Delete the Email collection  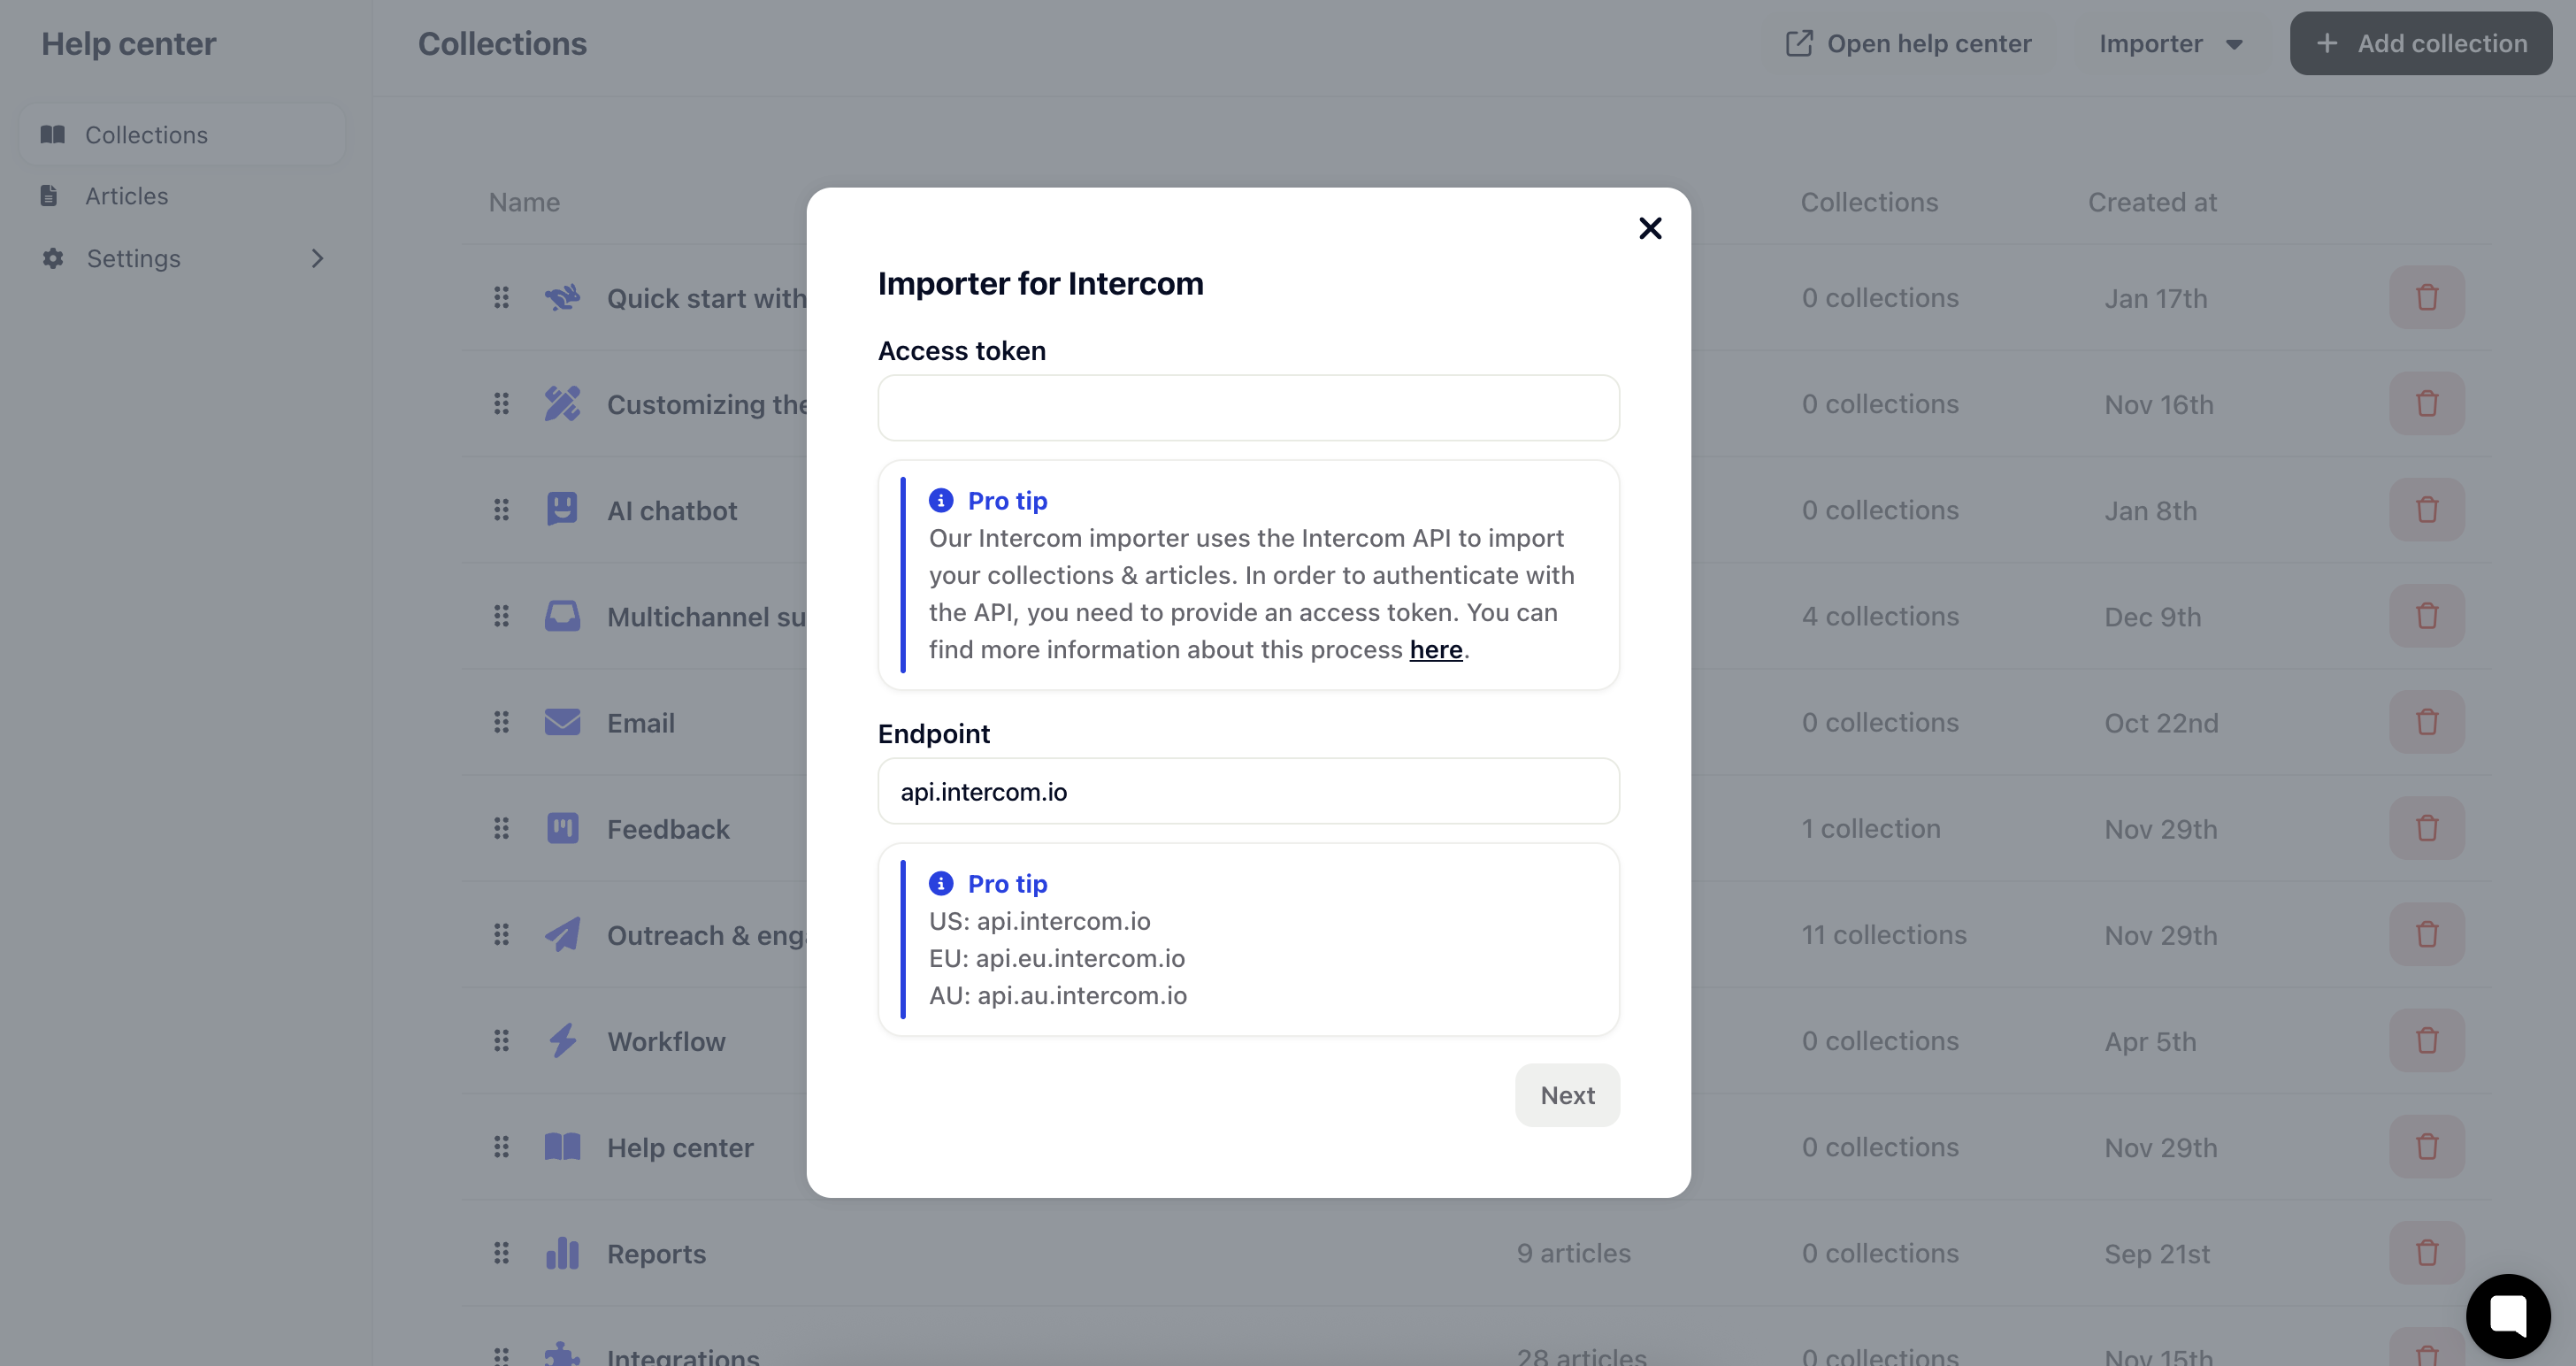pyautogui.click(x=2427, y=722)
